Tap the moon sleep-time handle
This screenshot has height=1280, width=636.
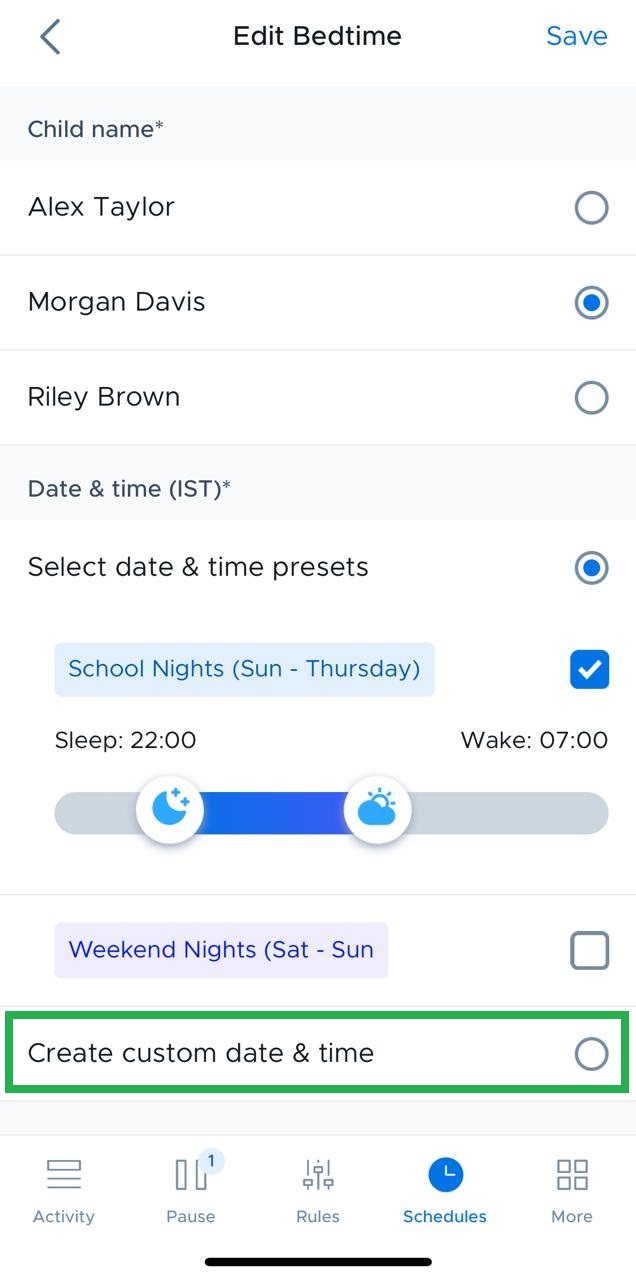(x=171, y=810)
